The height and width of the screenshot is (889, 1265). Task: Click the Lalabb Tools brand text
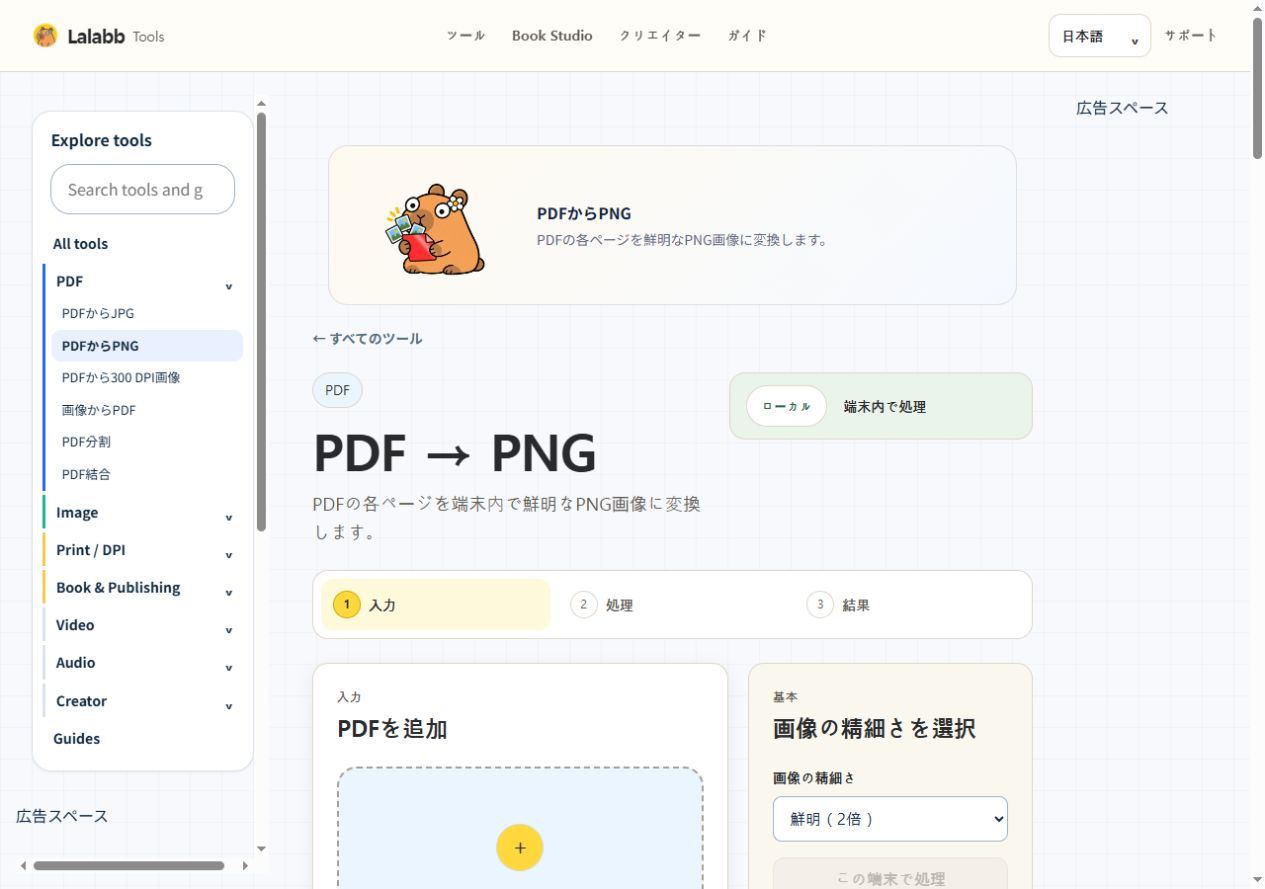(x=116, y=36)
